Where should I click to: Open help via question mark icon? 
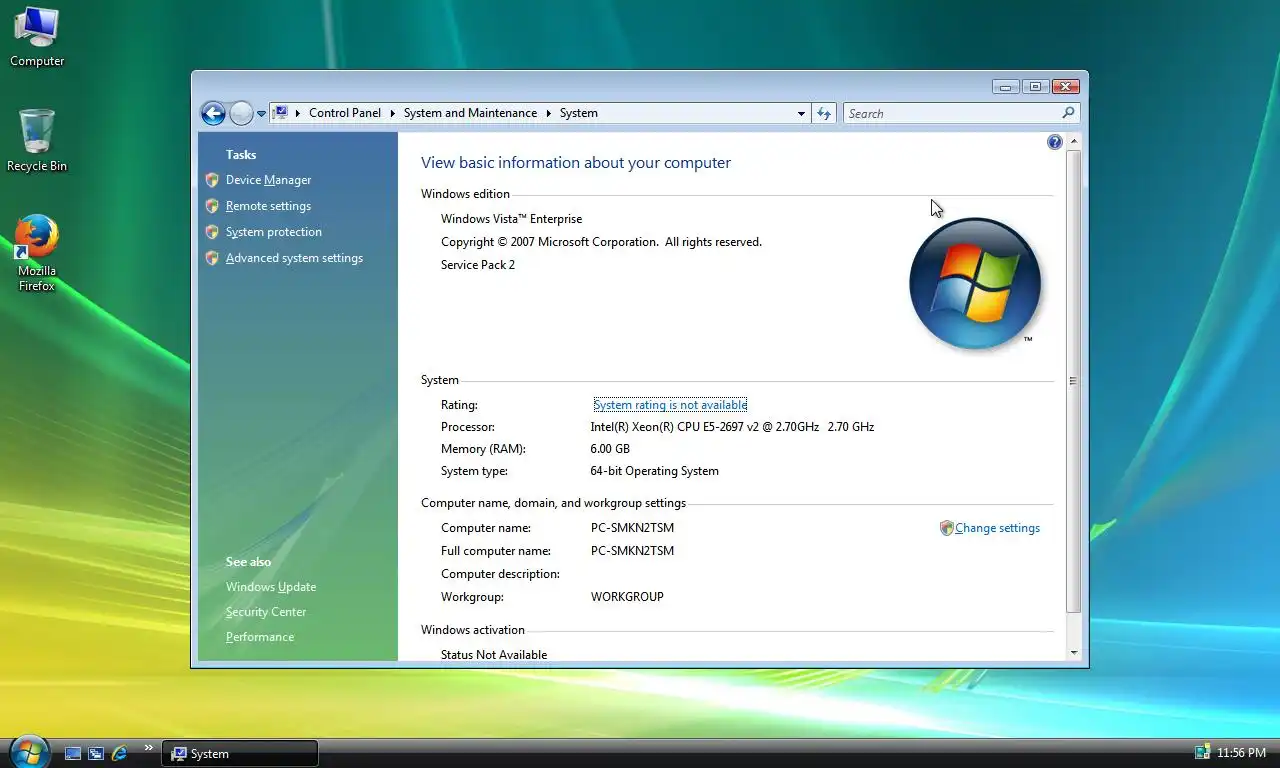tap(1054, 142)
